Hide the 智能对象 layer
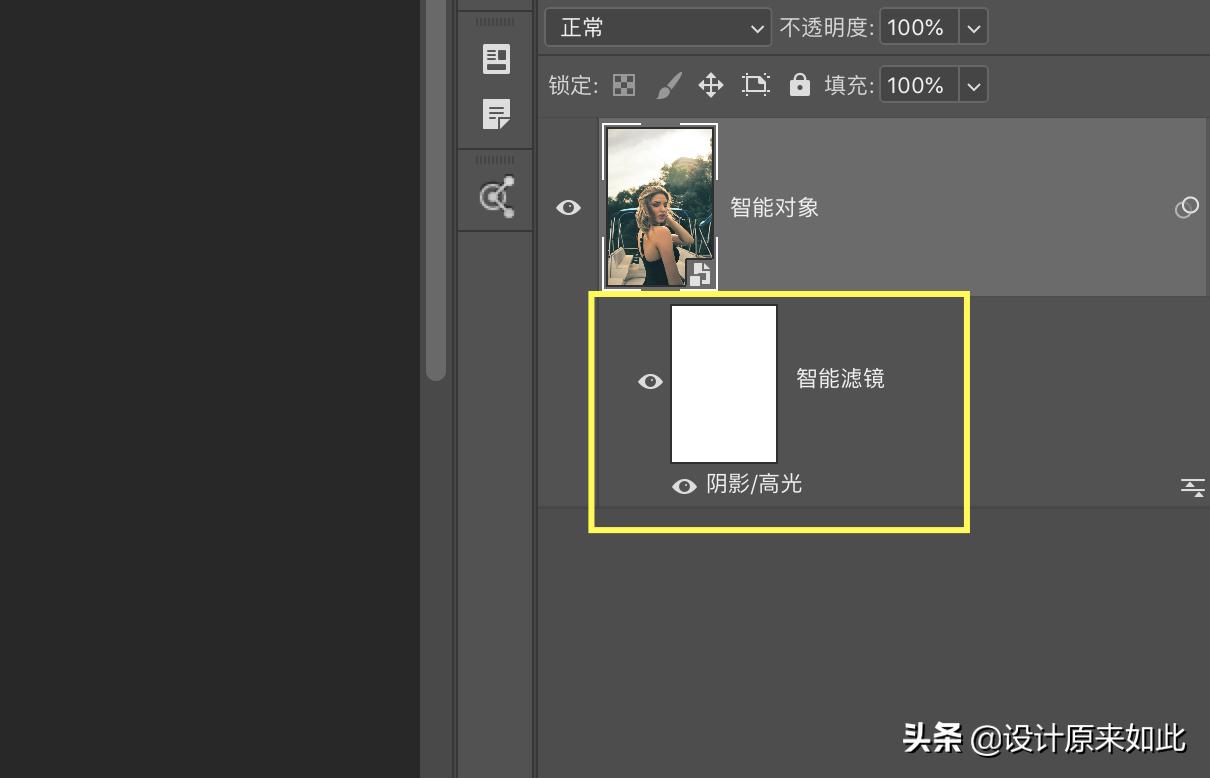Viewport: 1210px width, 778px height. [x=568, y=207]
